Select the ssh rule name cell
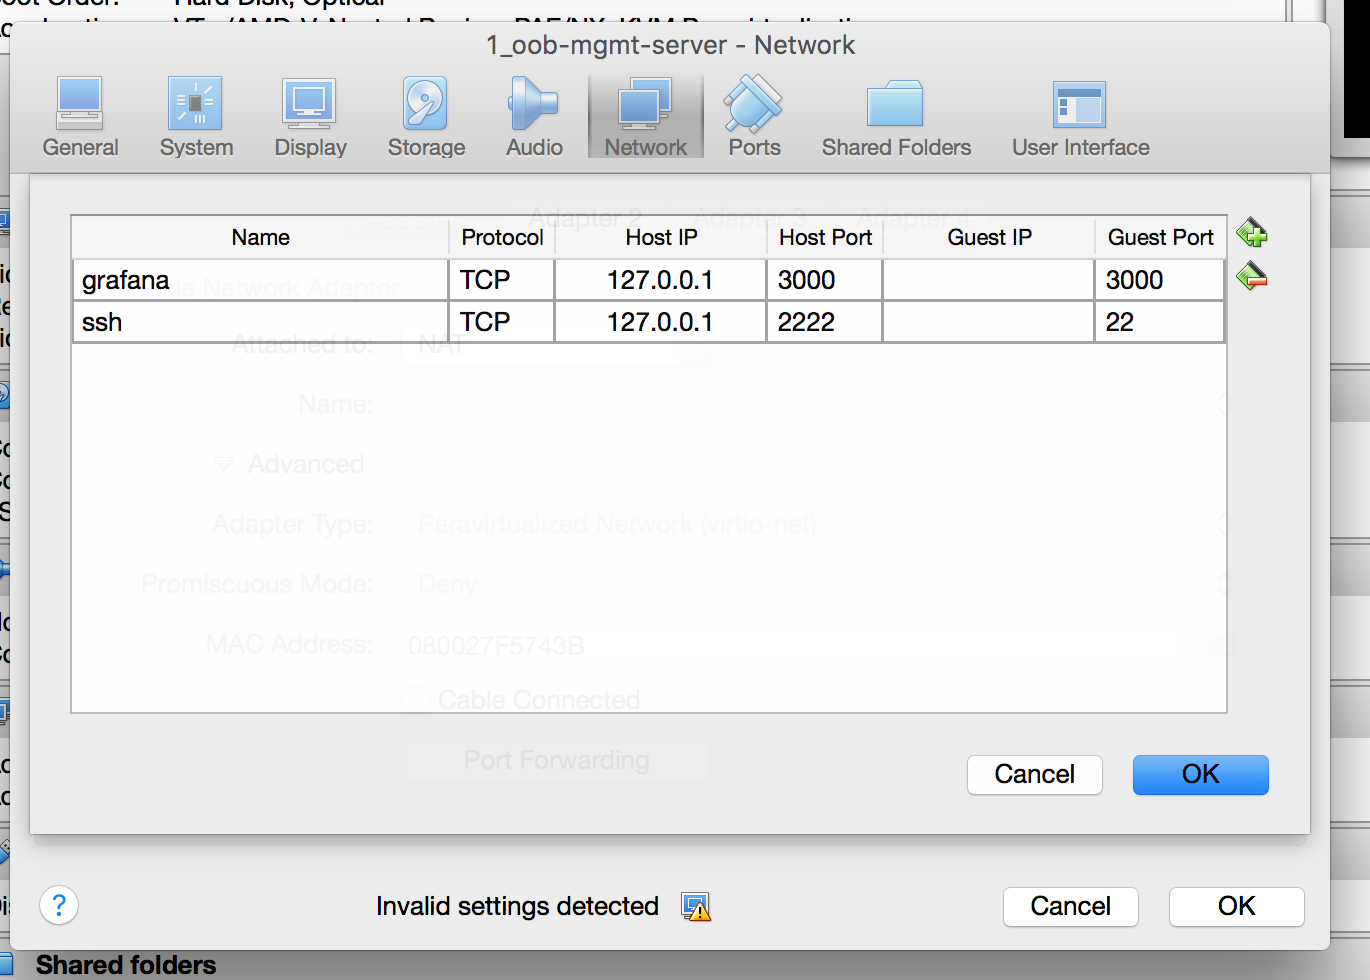Screen dimensions: 1370x980 coord(260,322)
